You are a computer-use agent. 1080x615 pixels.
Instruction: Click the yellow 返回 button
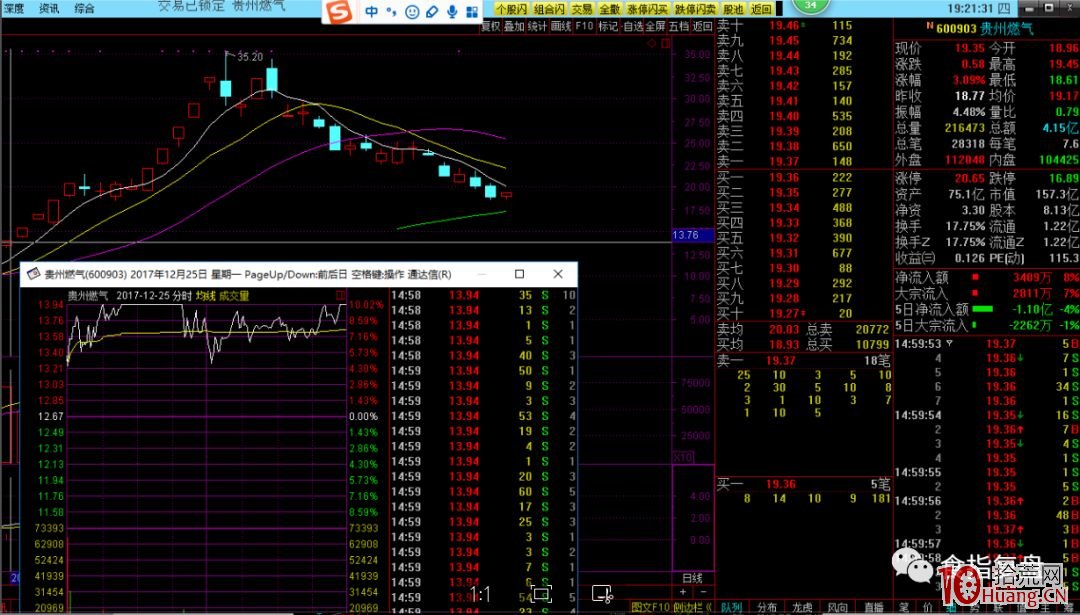click(761, 9)
